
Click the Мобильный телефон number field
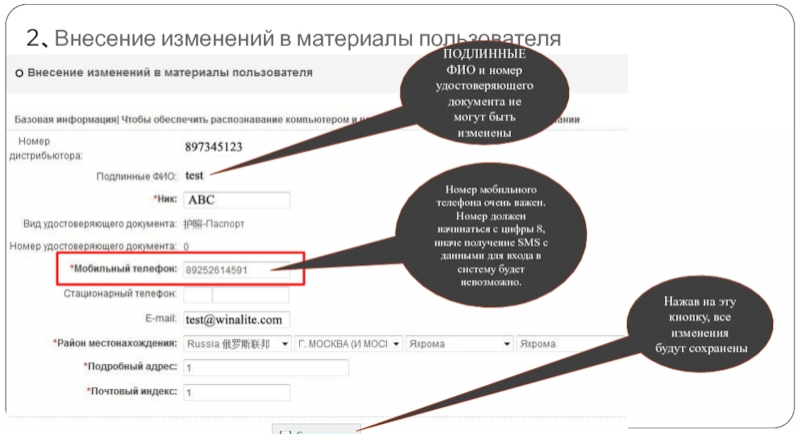click(236, 270)
